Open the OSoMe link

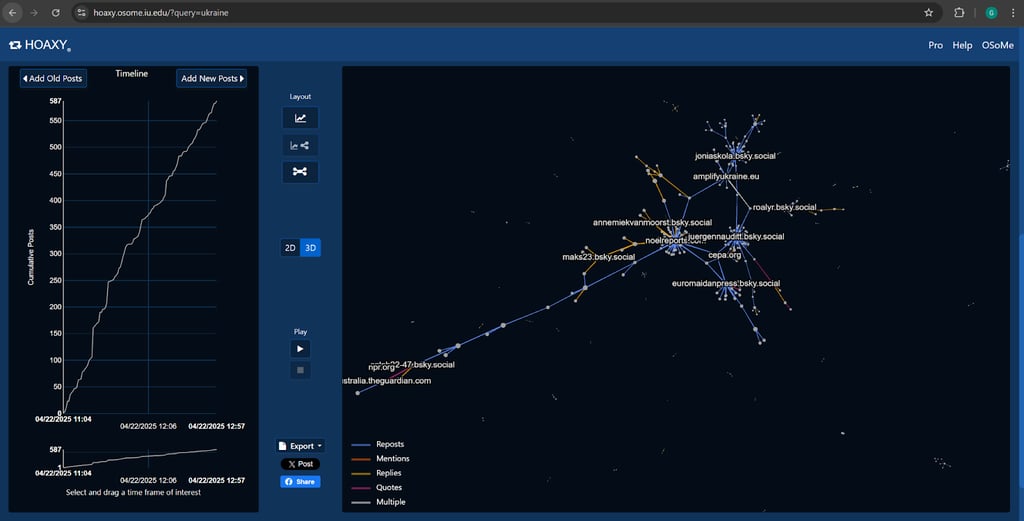[x=997, y=45]
